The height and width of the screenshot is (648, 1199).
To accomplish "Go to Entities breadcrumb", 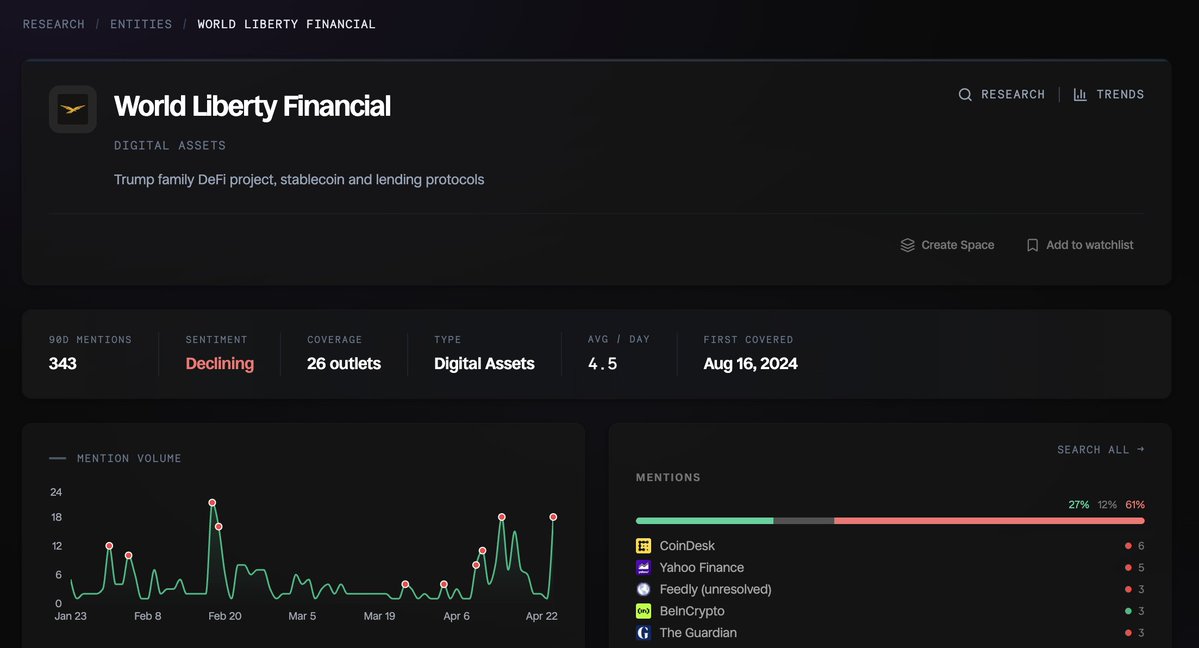I will coord(141,24).
